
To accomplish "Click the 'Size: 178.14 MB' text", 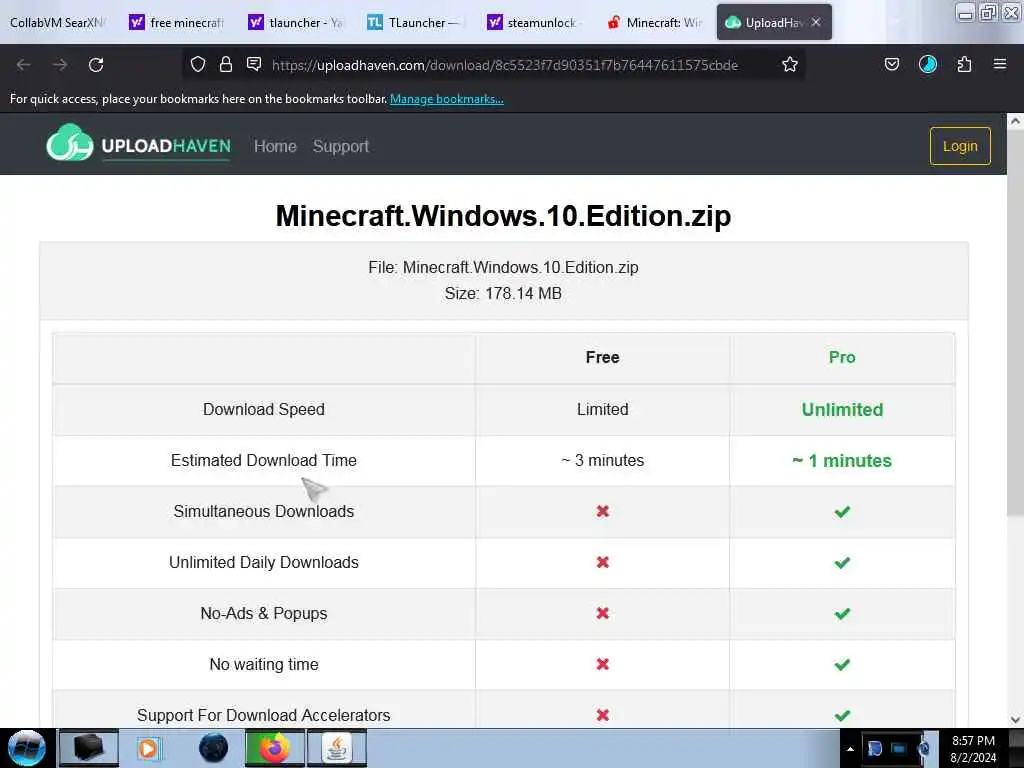I will [504, 293].
